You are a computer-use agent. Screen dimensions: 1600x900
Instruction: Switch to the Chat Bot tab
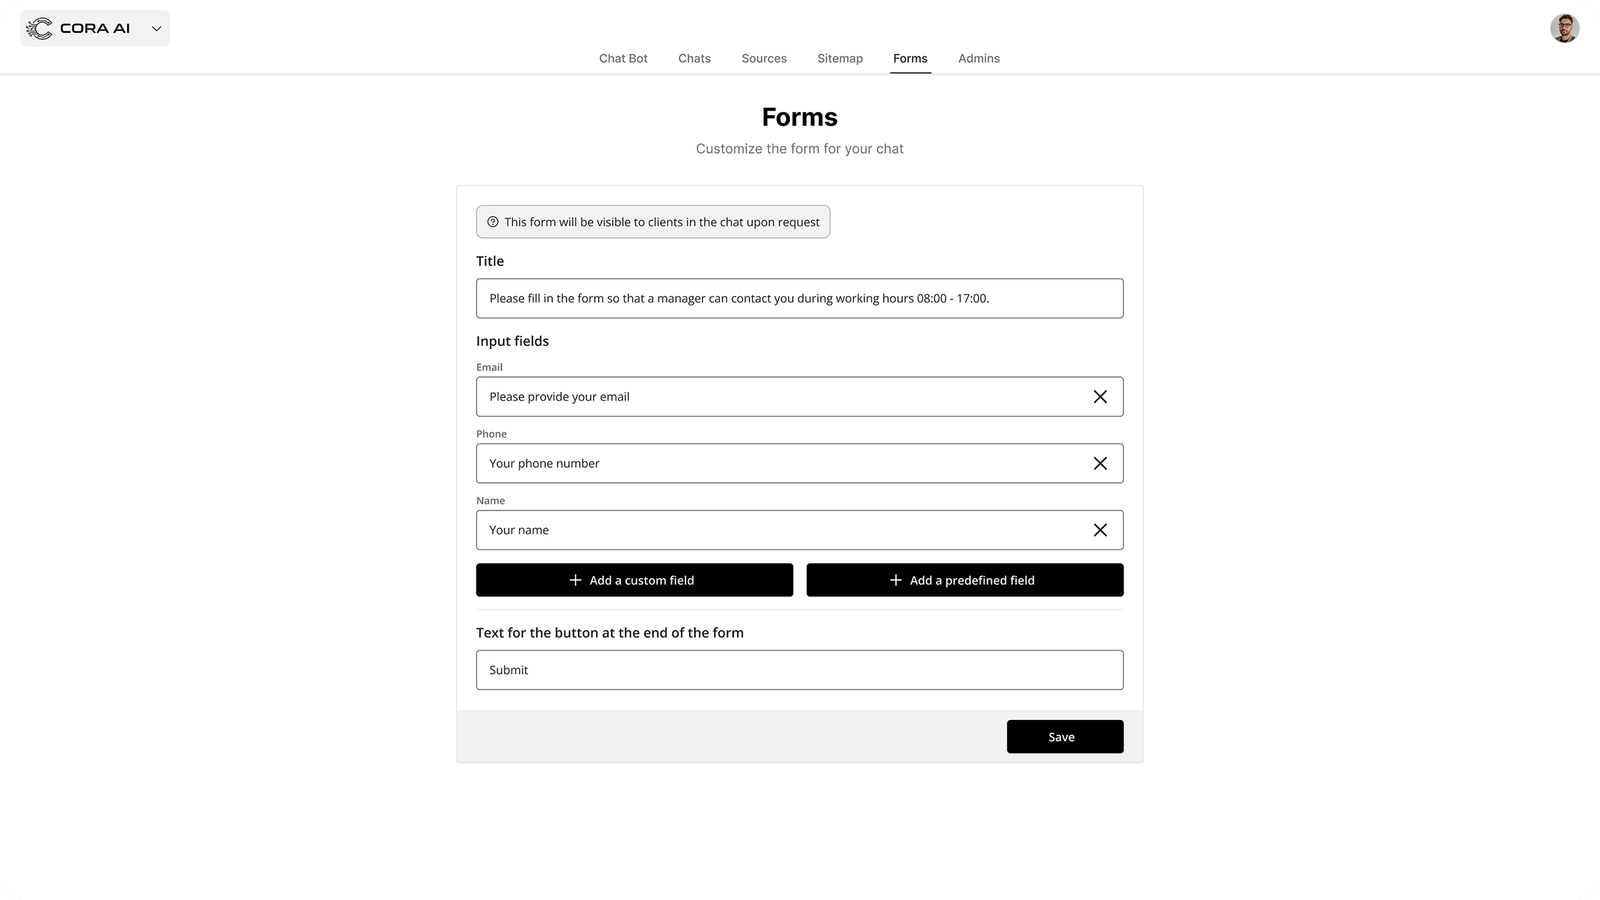pos(622,58)
